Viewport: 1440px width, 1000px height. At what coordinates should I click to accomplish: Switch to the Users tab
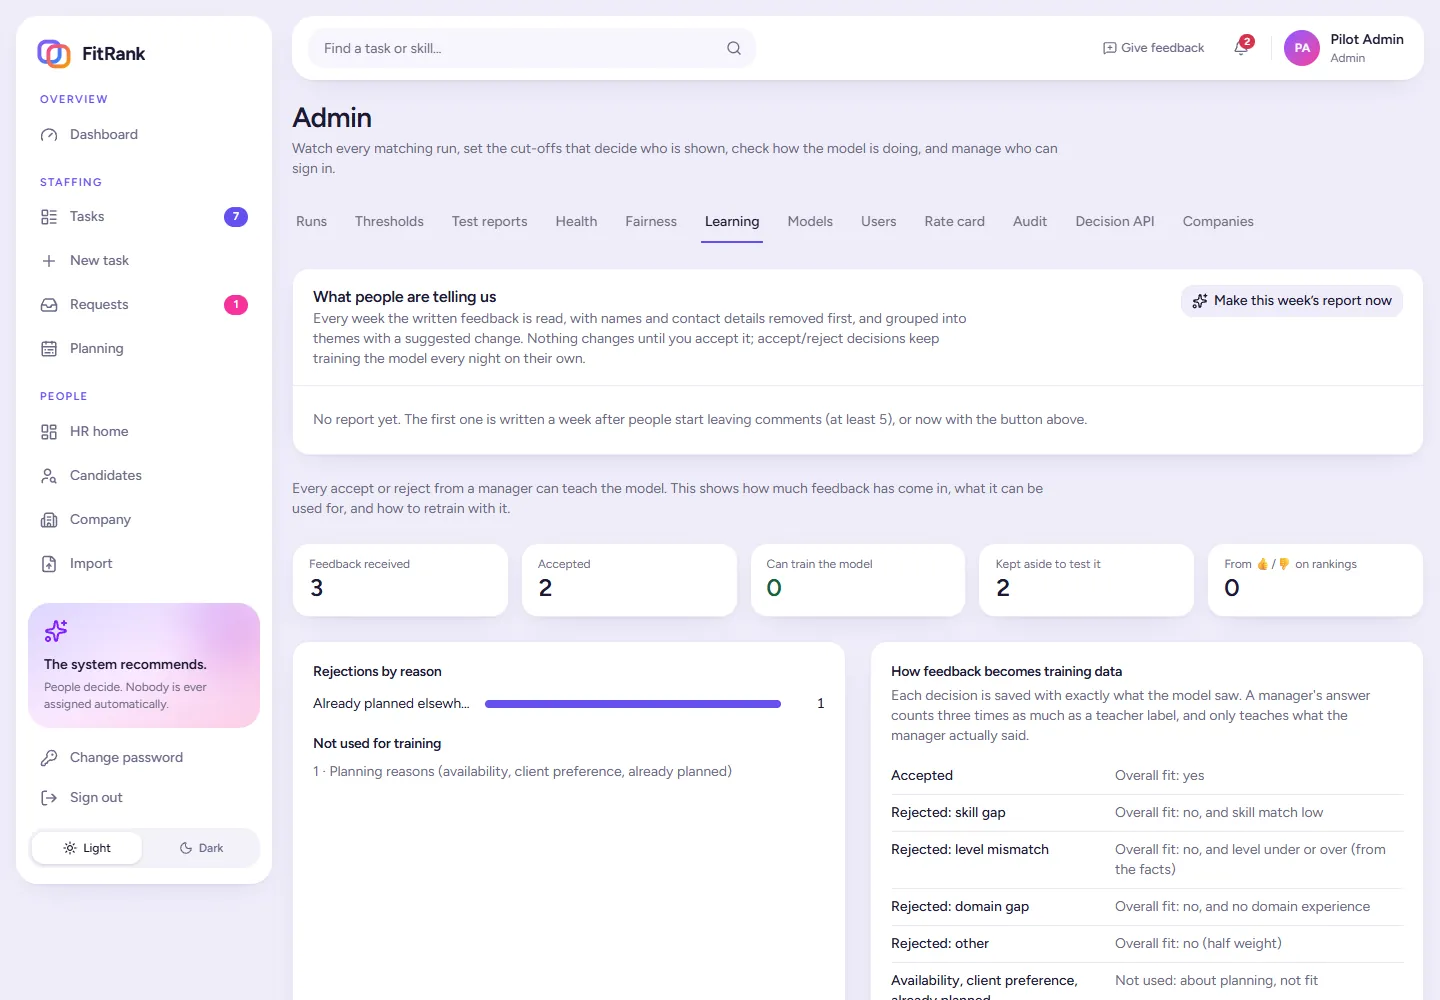[879, 222]
